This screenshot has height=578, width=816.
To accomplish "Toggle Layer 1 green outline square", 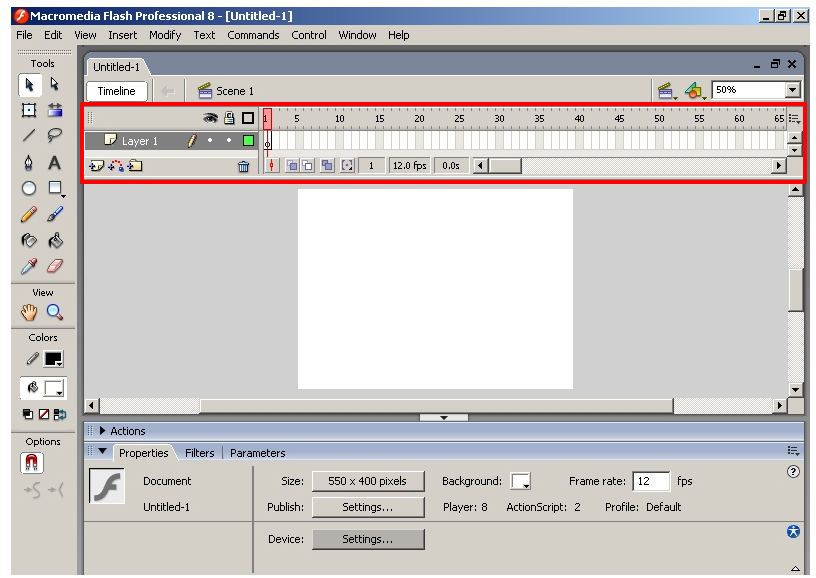I will [248, 140].
